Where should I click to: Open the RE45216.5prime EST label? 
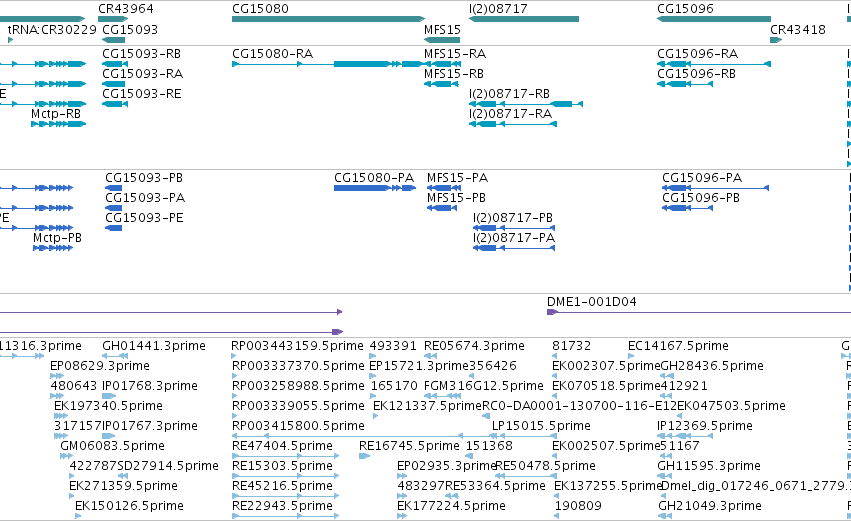pyautogui.click(x=282, y=487)
